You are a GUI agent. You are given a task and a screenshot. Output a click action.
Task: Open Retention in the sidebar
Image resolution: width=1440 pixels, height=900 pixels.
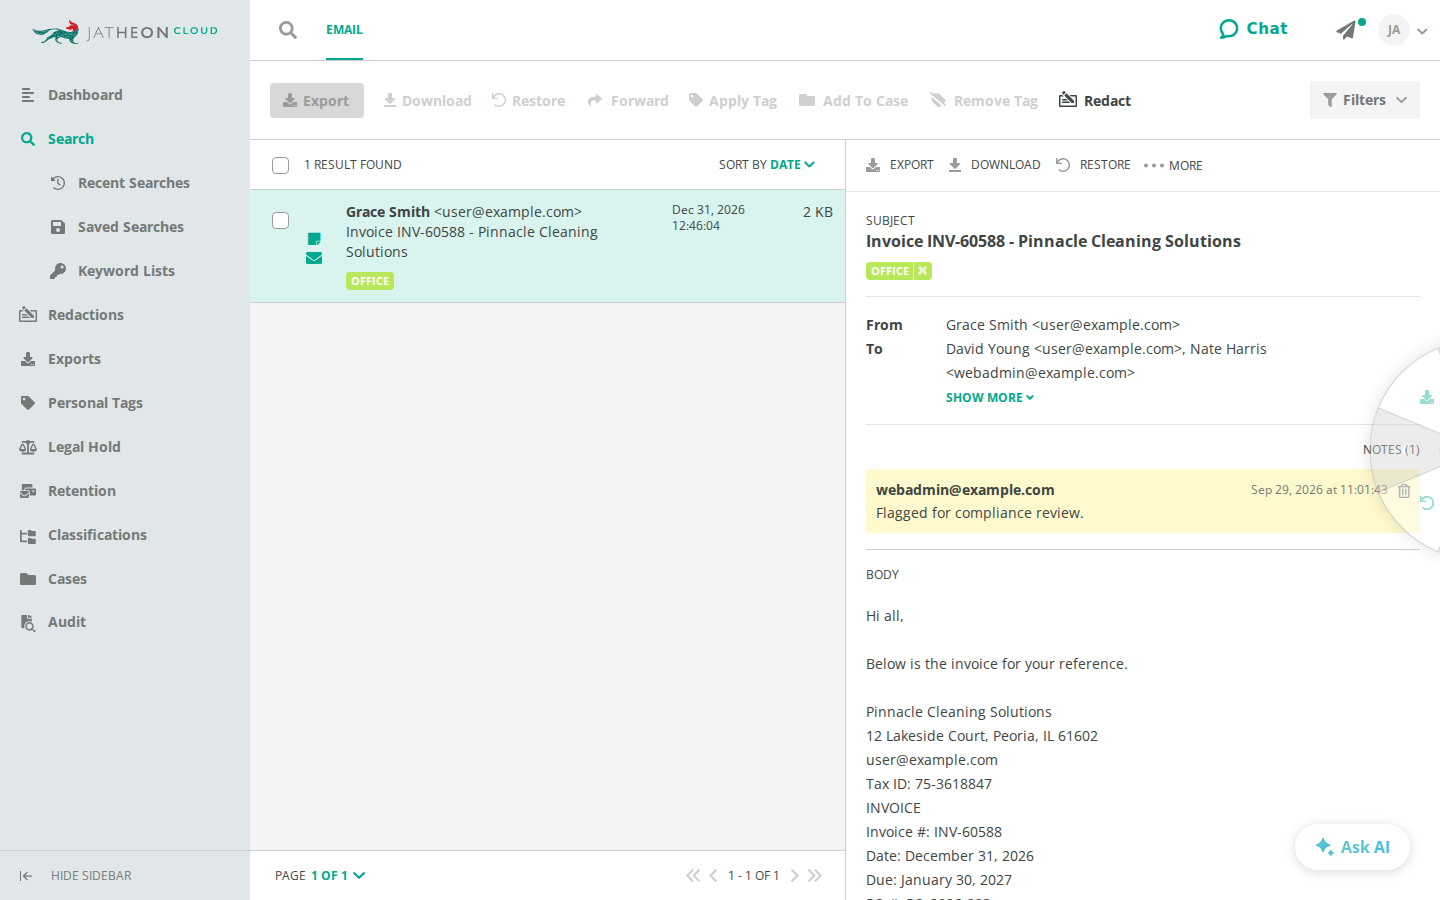[67, 491]
